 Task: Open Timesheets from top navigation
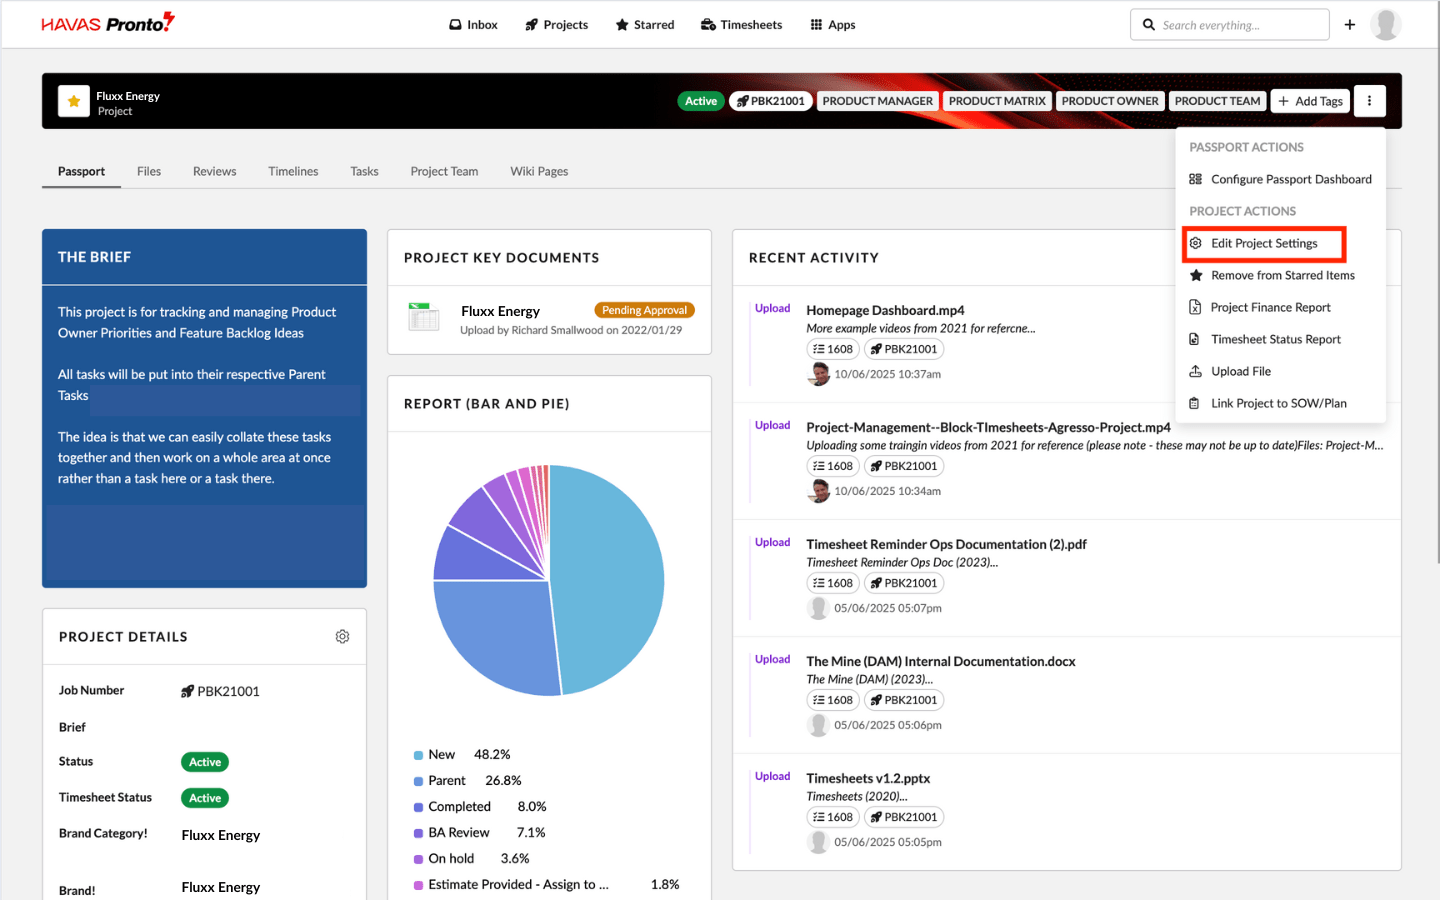pos(741,25)
